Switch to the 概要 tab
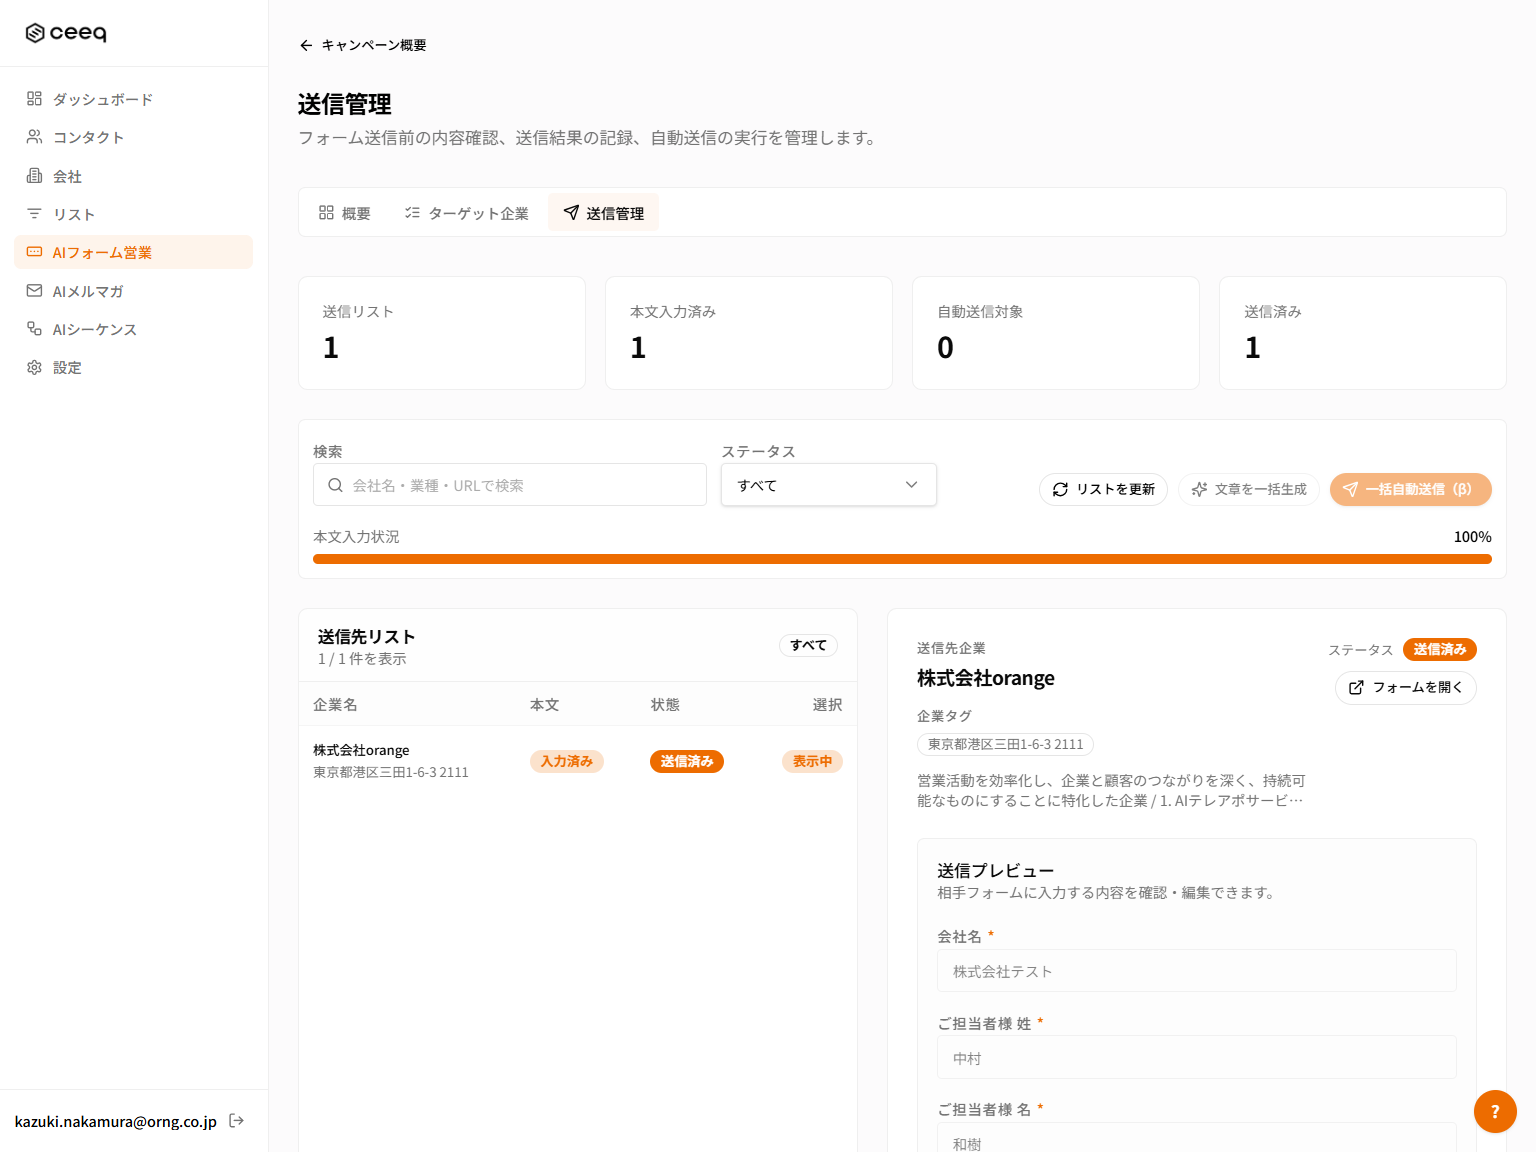 [345, 213]
